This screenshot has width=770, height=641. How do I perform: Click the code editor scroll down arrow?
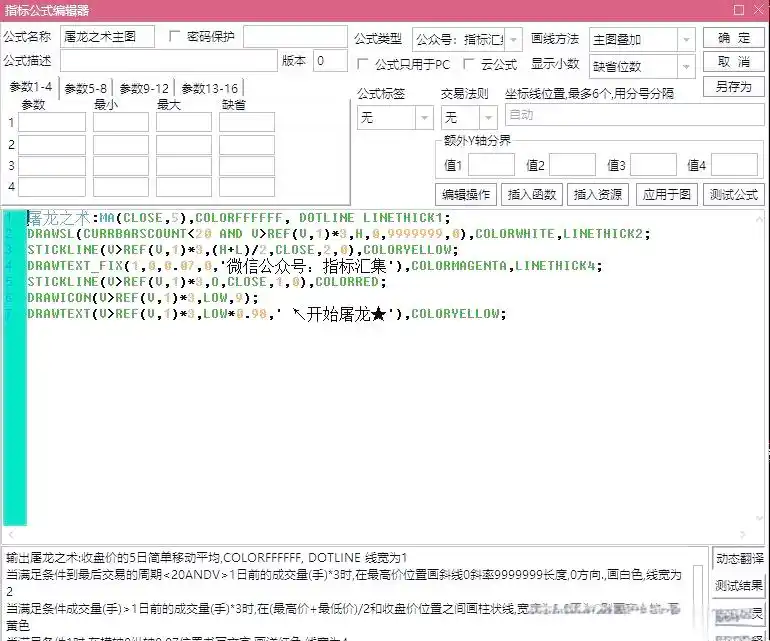(x=759, y=519)
